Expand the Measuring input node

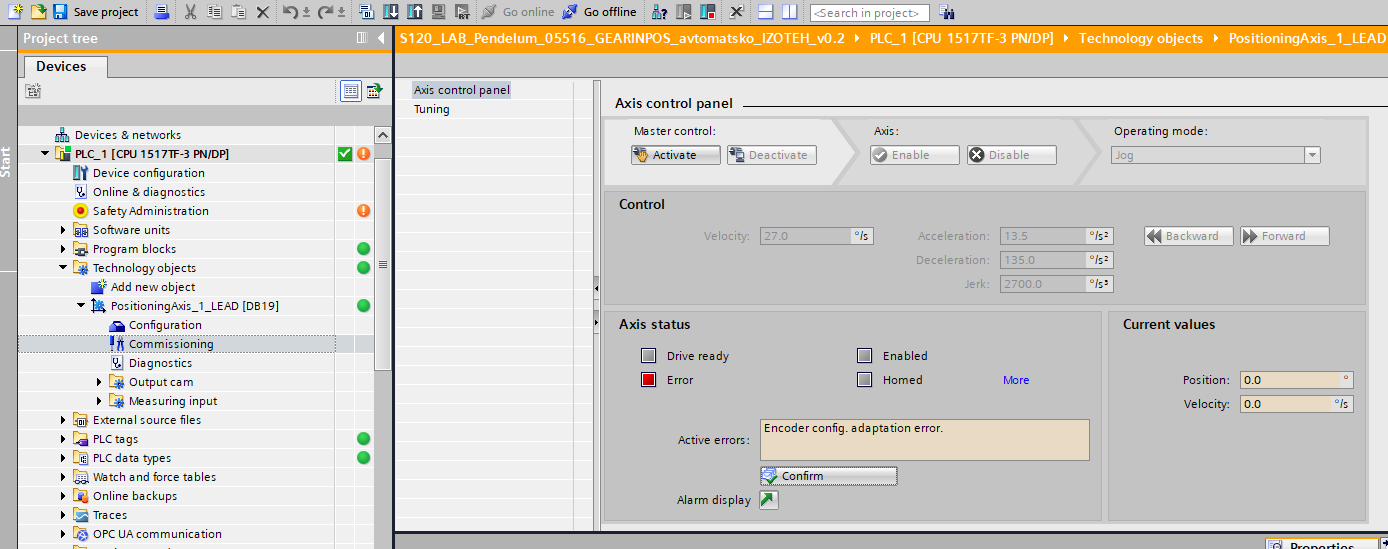[x=99, y=401]
